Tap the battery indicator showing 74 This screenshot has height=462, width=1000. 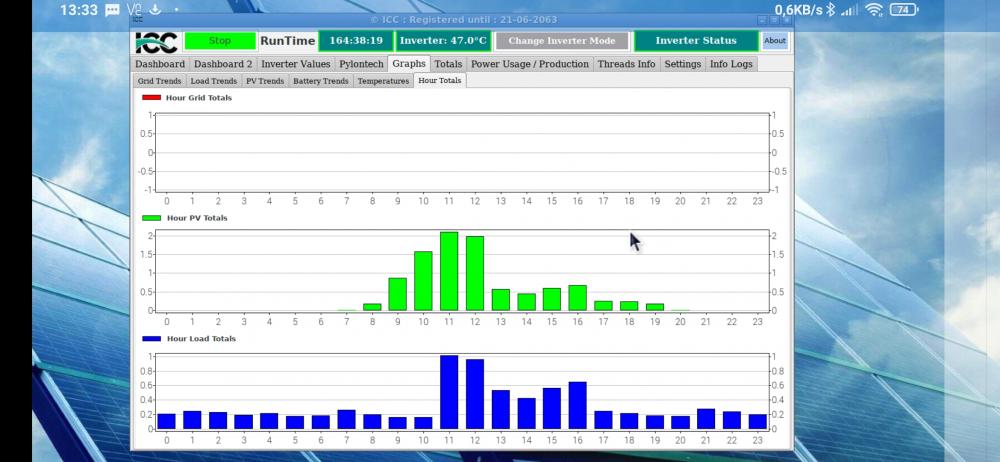tap(904, 10)
